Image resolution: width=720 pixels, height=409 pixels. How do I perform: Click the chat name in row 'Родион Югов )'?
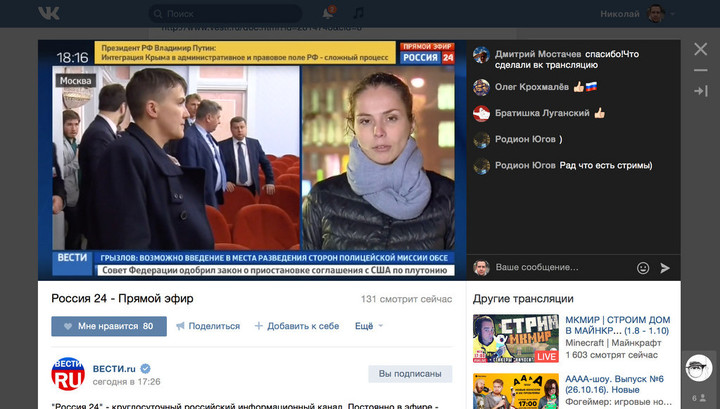[525, 139]
